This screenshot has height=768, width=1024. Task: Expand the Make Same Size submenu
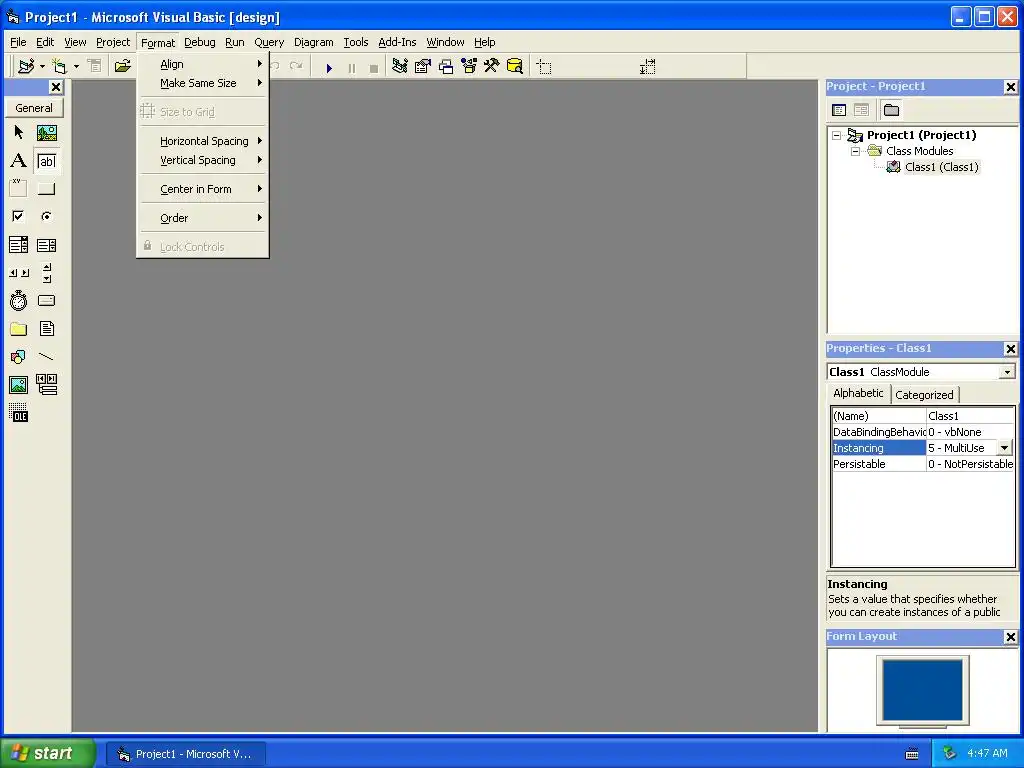pos(203,83)
